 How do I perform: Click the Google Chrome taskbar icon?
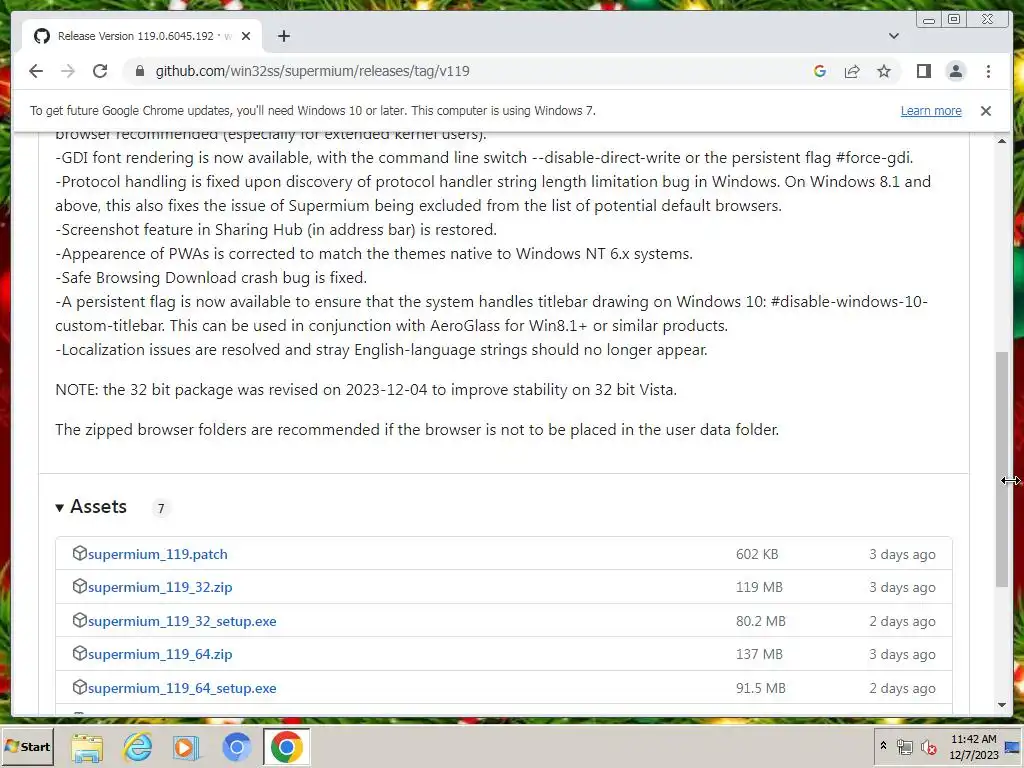[287, 747]
